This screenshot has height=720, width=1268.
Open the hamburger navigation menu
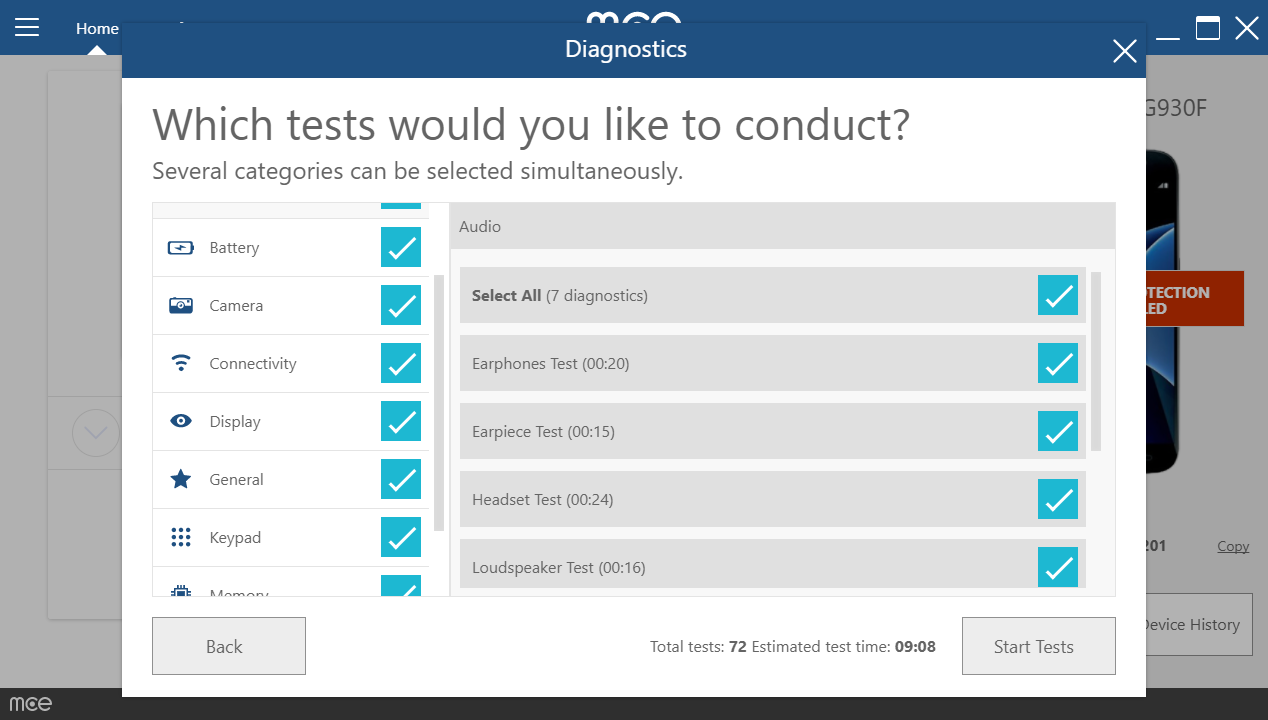pos(26,27)
